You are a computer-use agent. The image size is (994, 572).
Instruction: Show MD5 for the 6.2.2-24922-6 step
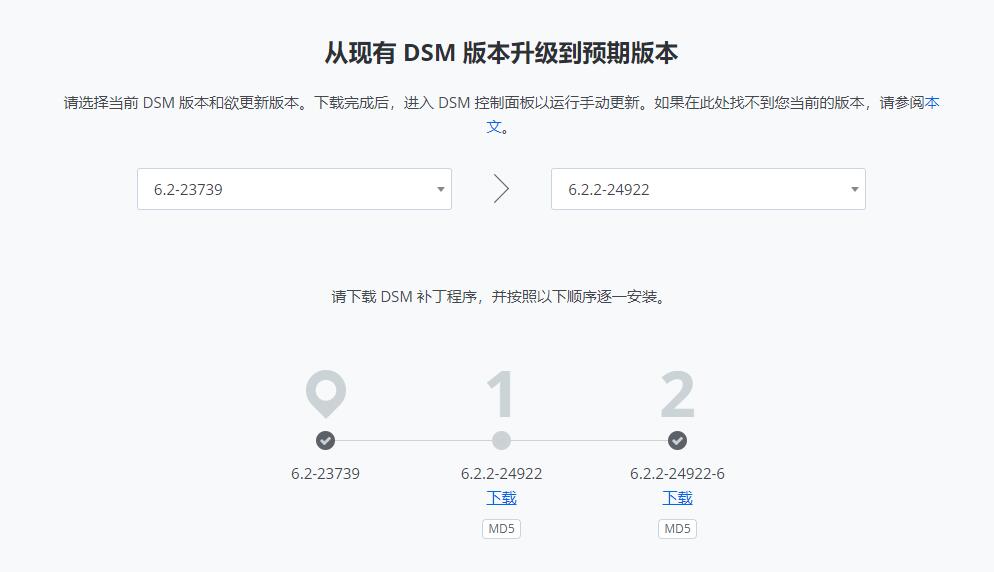[677, 529]
